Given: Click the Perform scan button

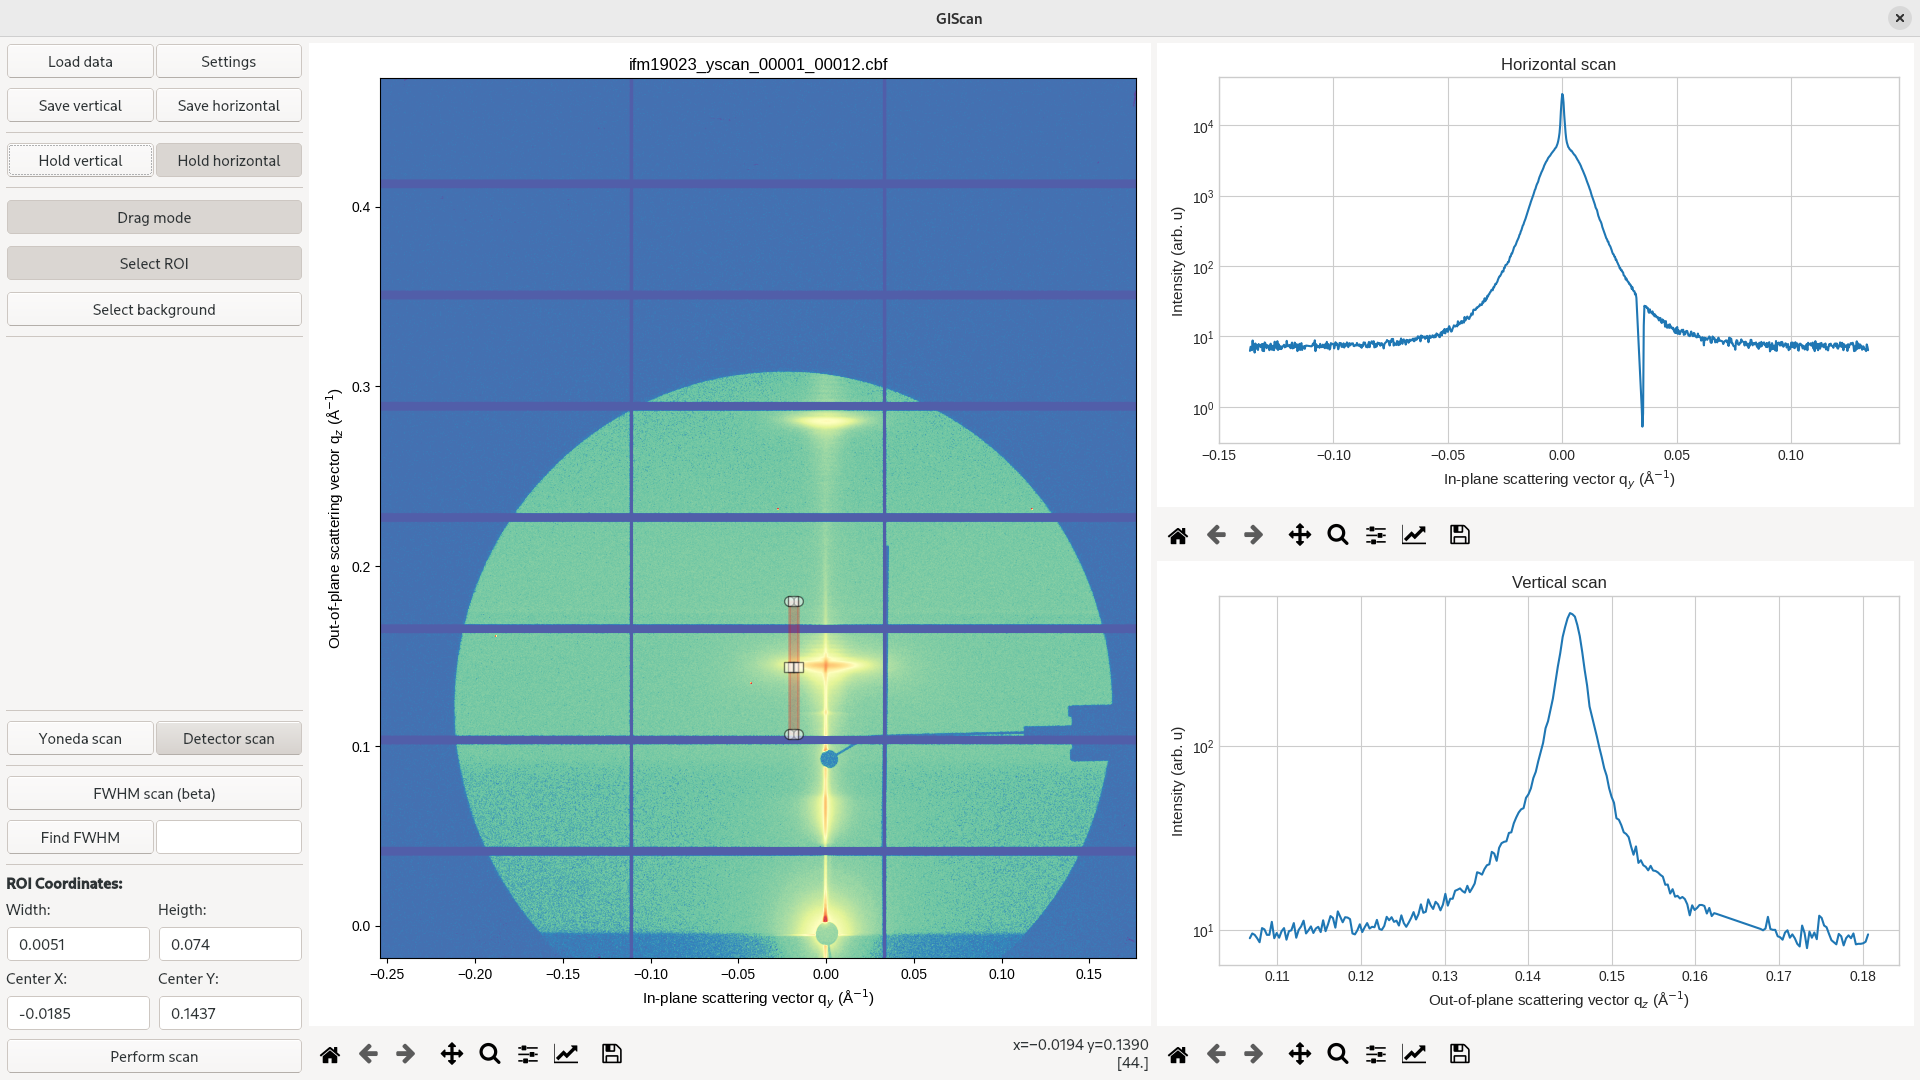Looking at the screenshot, I should click(154, 1056).
